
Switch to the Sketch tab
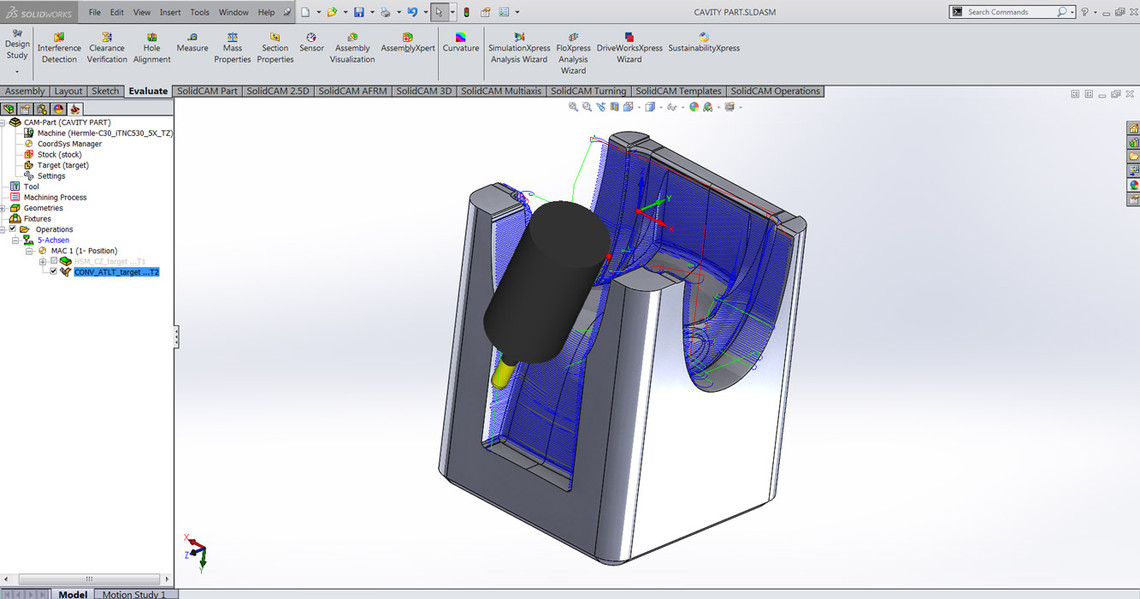coord(105,91)
